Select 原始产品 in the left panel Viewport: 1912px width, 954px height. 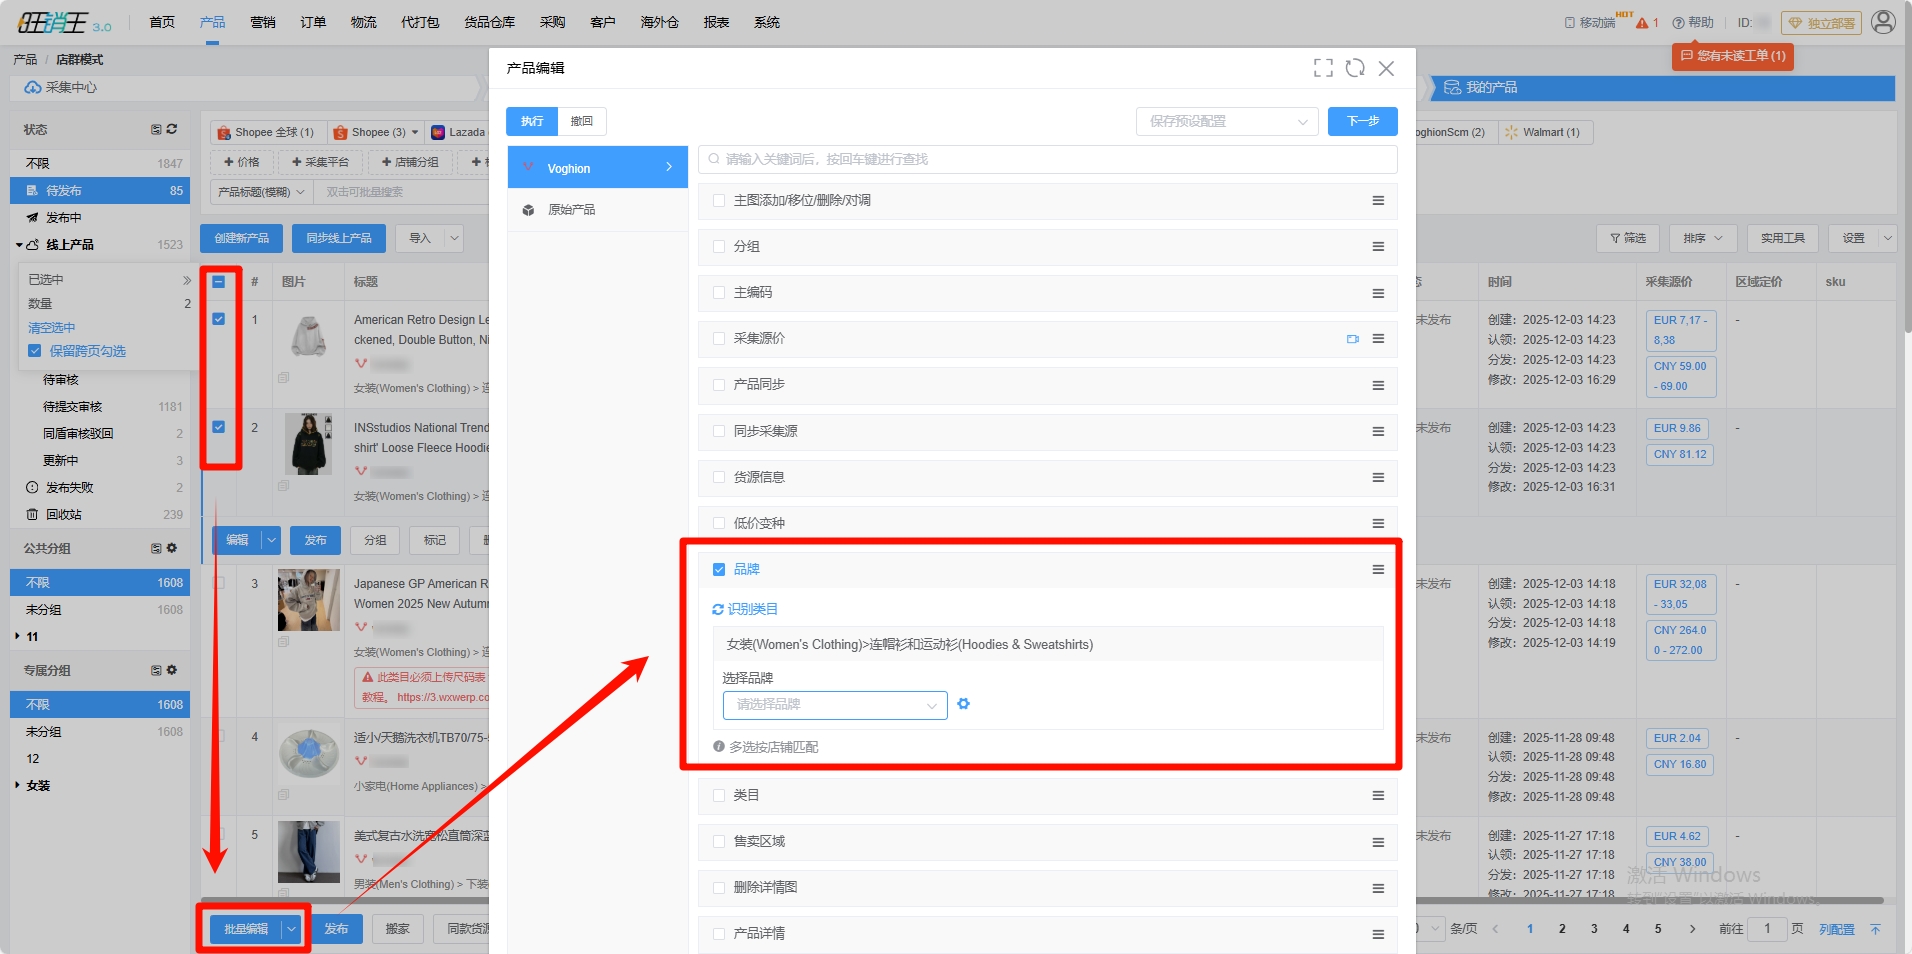(x=571, y=210)
